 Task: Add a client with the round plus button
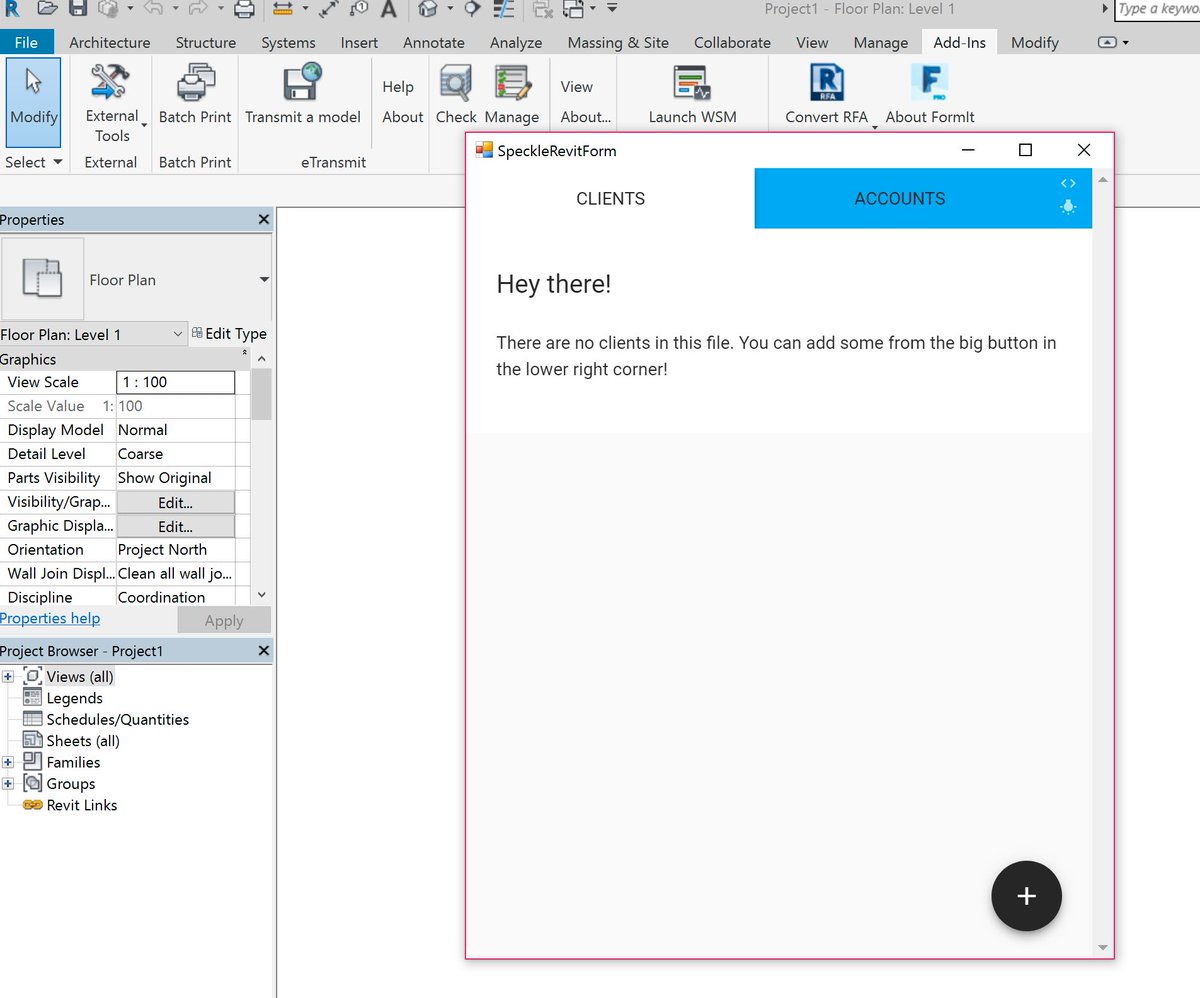pos(1026,896)
